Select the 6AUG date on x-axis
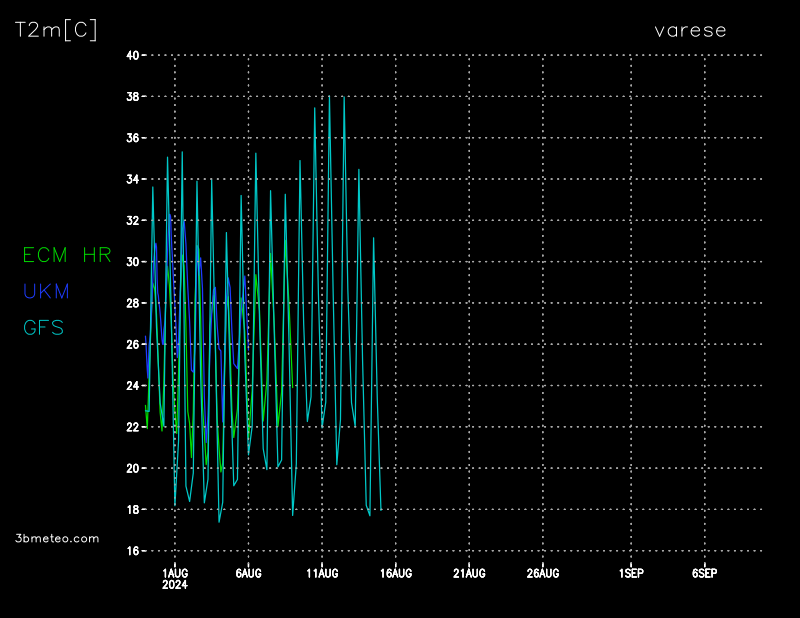The height and width of the screenshot is (618, 800). 248,573
